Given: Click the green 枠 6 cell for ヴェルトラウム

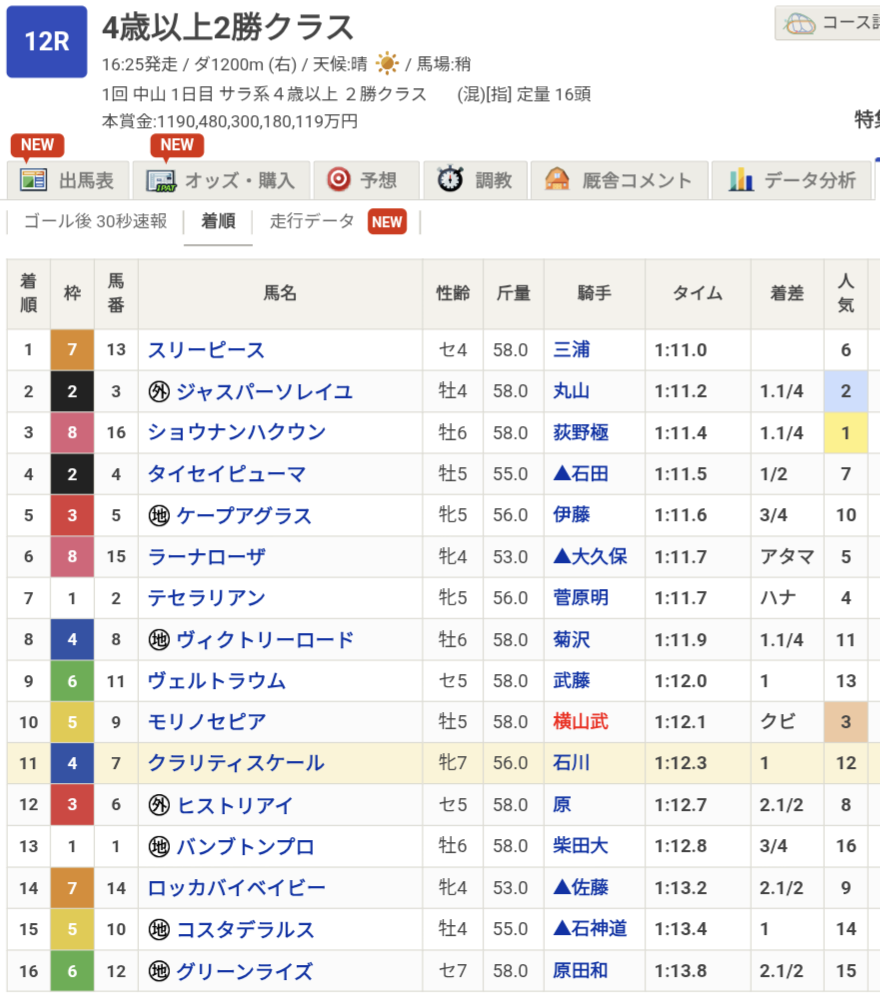Looking at the screenshot, I should pyautogui.click(x=72, y=681).
